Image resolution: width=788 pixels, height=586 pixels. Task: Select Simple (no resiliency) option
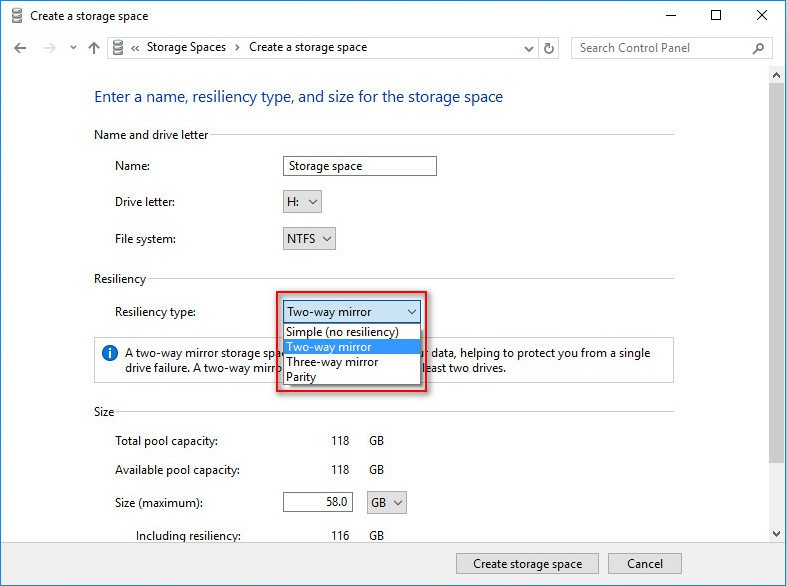(342, 332)
